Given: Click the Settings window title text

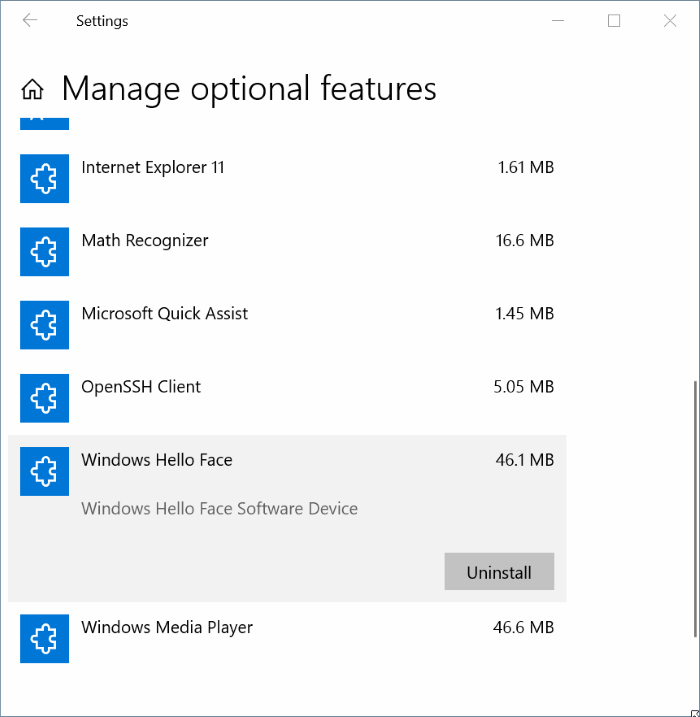Looking at the screenshot, I should (x=102, y=21).
